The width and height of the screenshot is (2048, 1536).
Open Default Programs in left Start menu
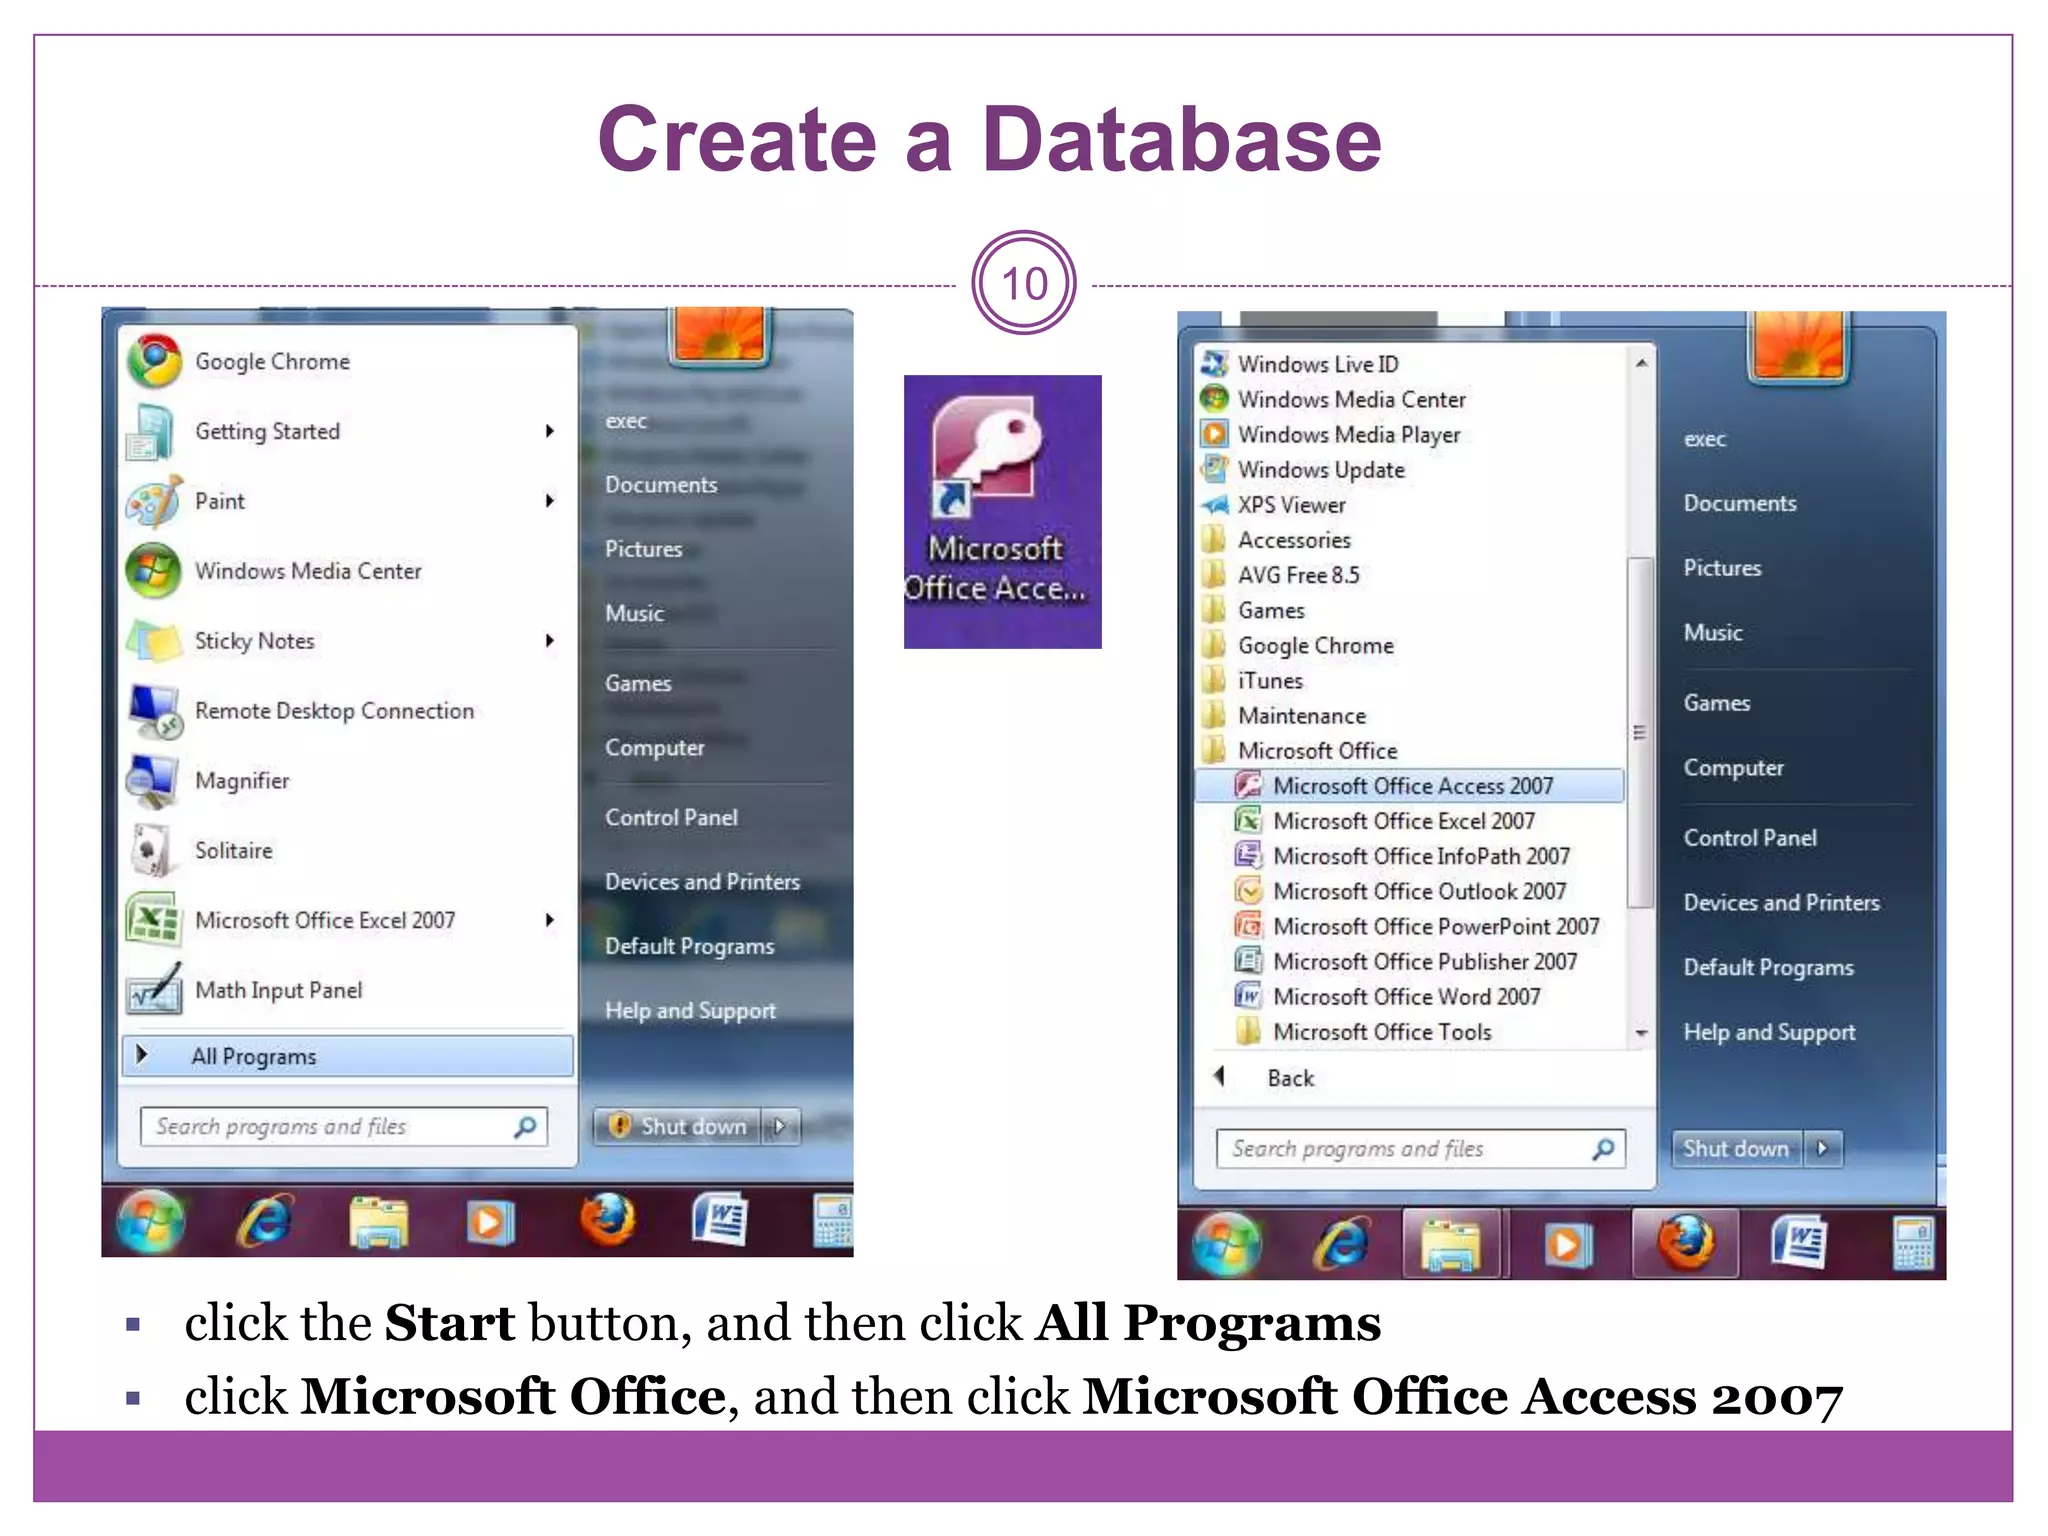pyautogui.click(x=689, y=946)
